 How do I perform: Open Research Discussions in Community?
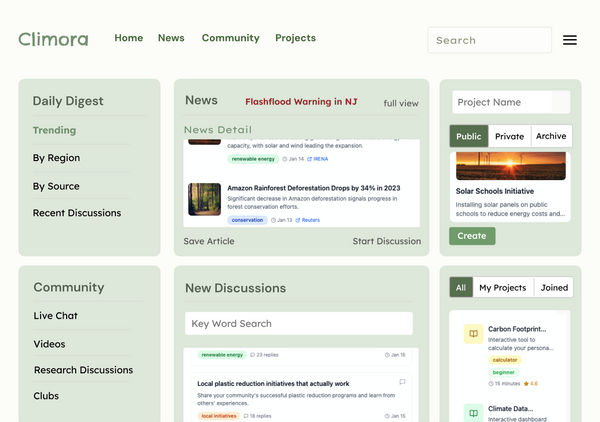[x=83, y=370]
